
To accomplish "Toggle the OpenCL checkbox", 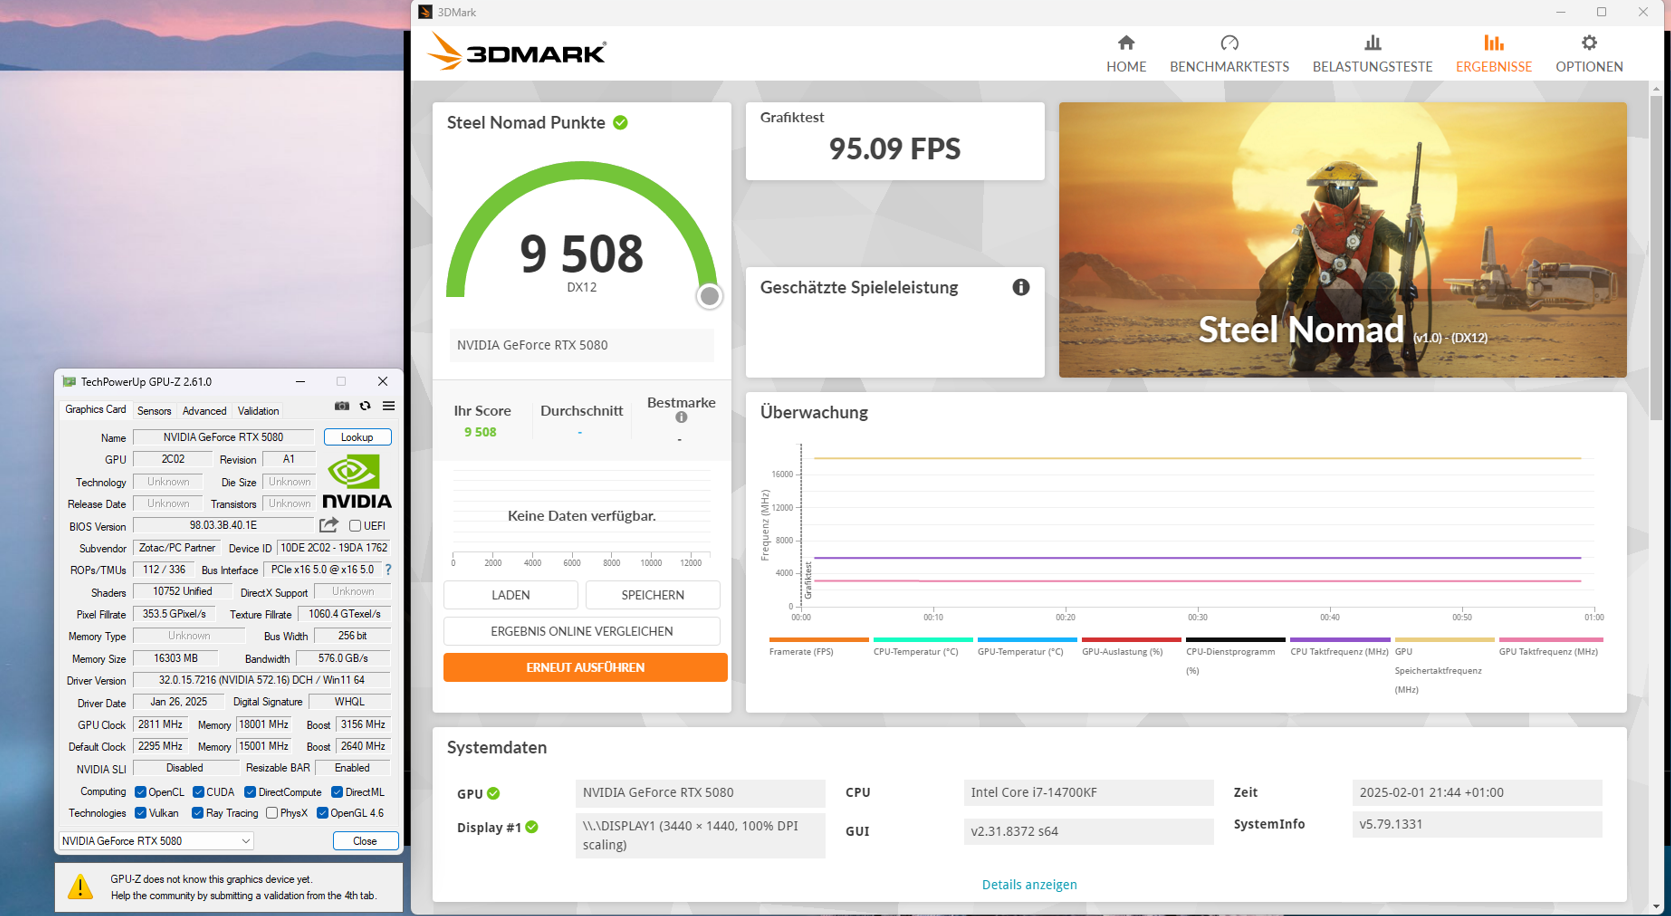I will pyautogui.click(x=140, y=792).
